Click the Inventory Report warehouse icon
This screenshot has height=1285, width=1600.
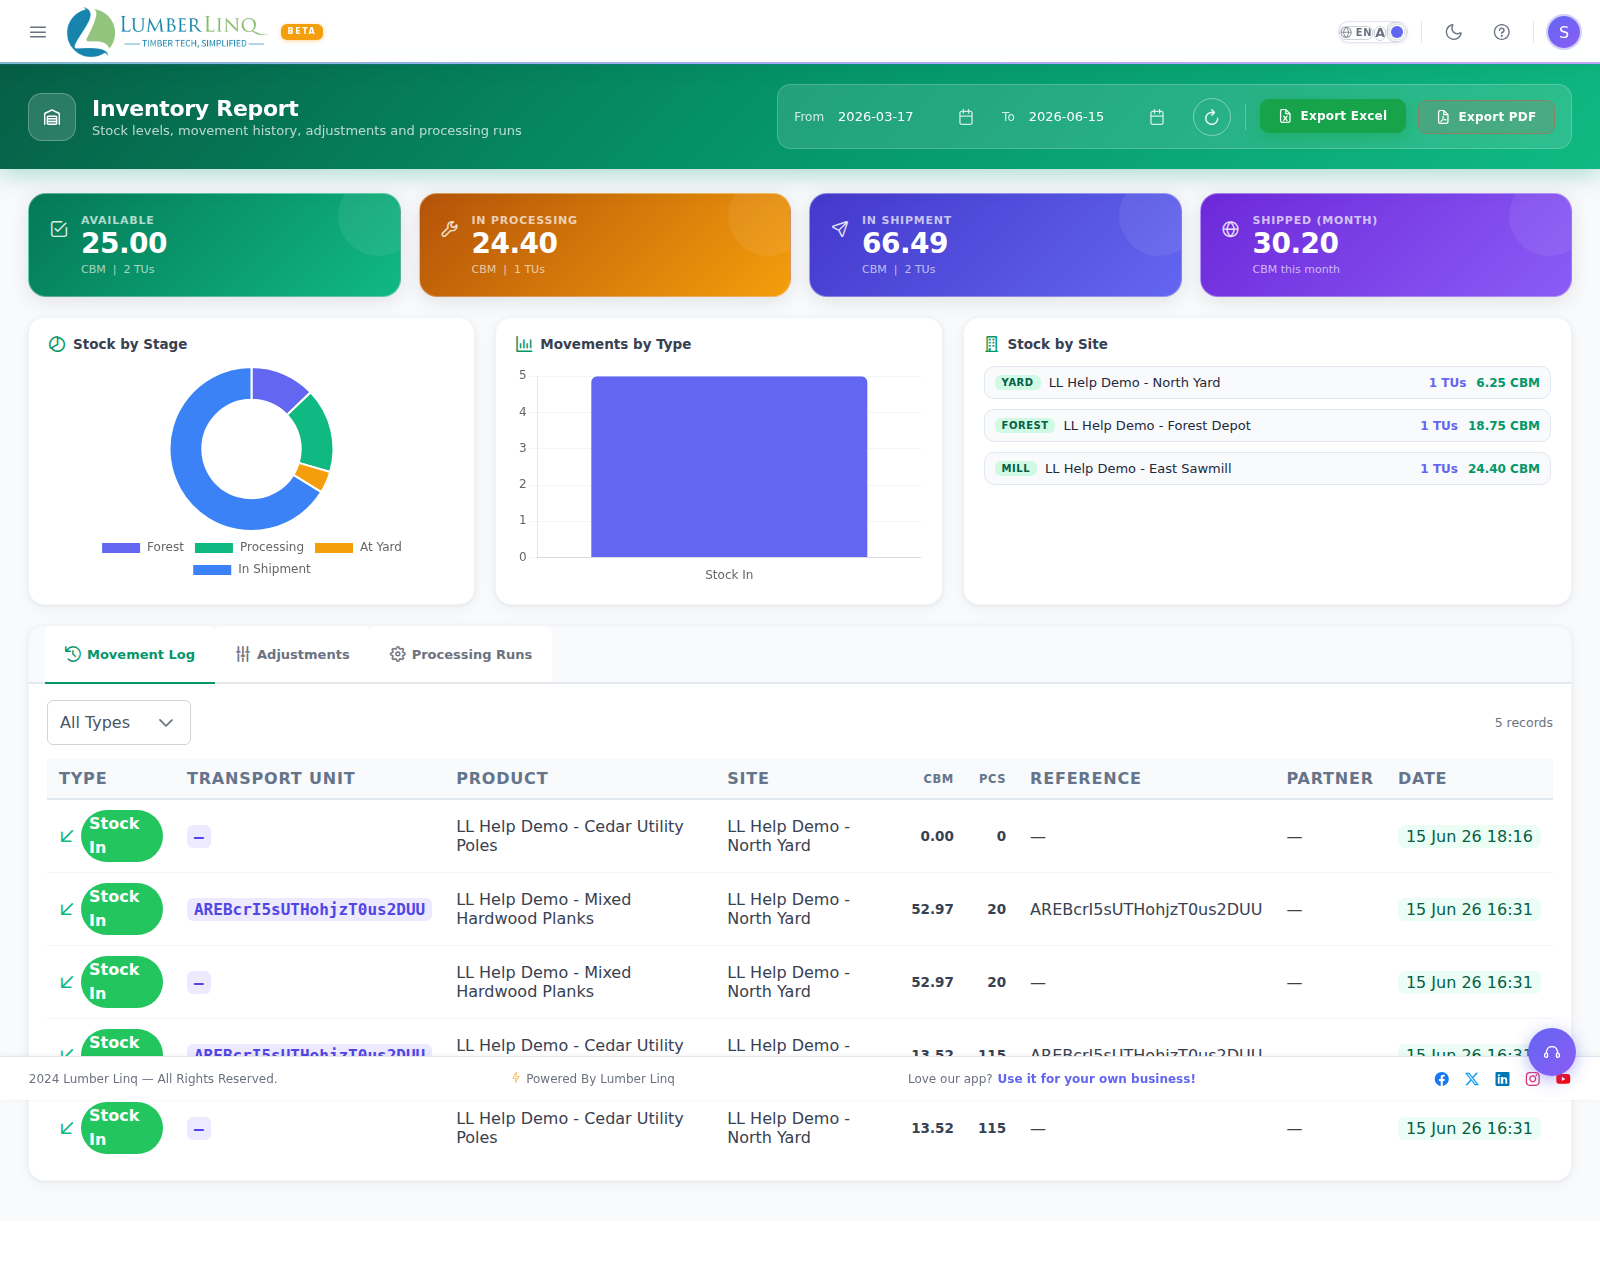[x=52, y=117]
